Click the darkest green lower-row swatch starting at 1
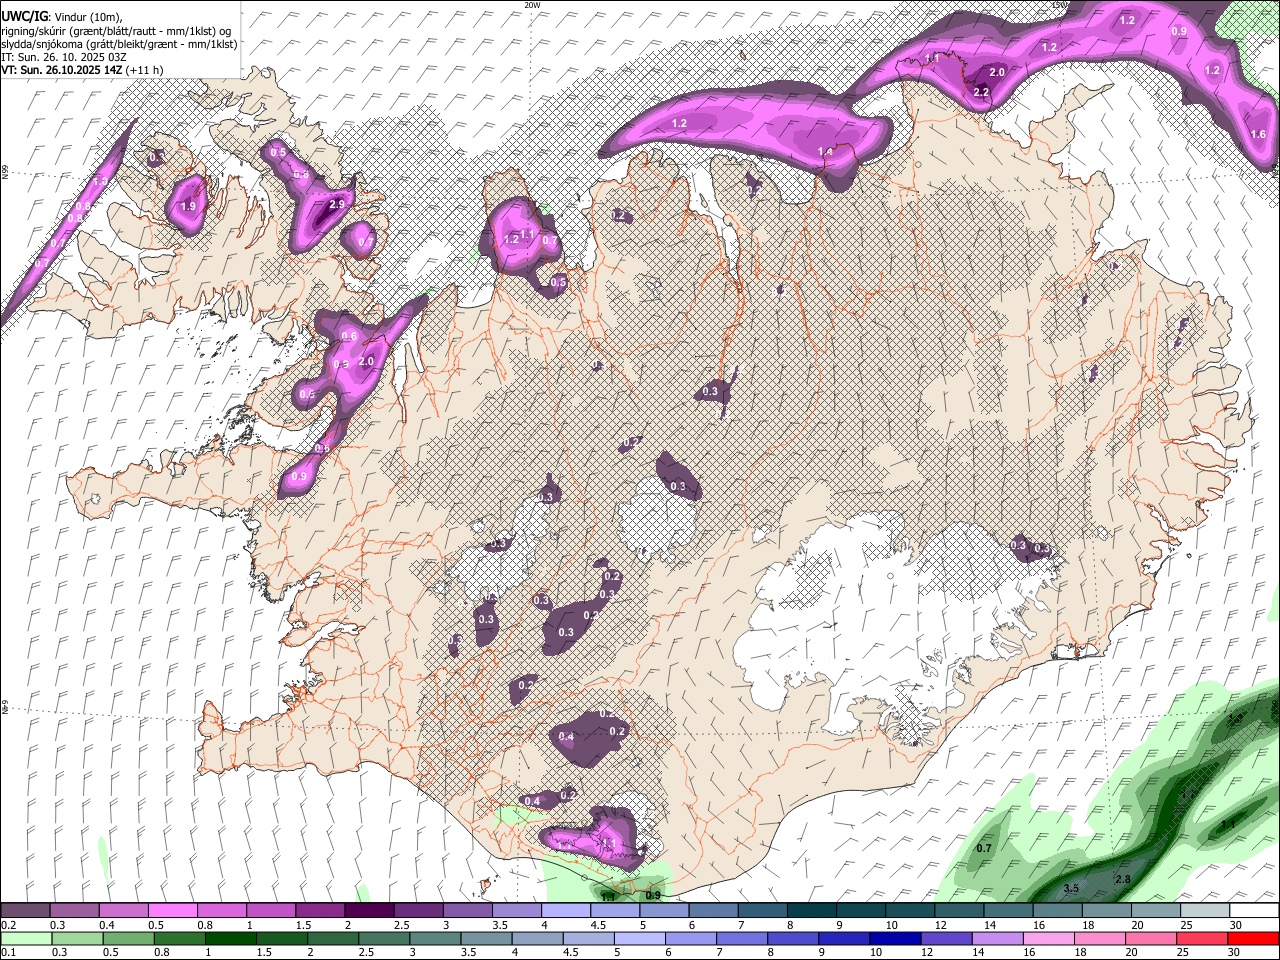Screen dimensions: 1280x960 [x=231, y=938]
